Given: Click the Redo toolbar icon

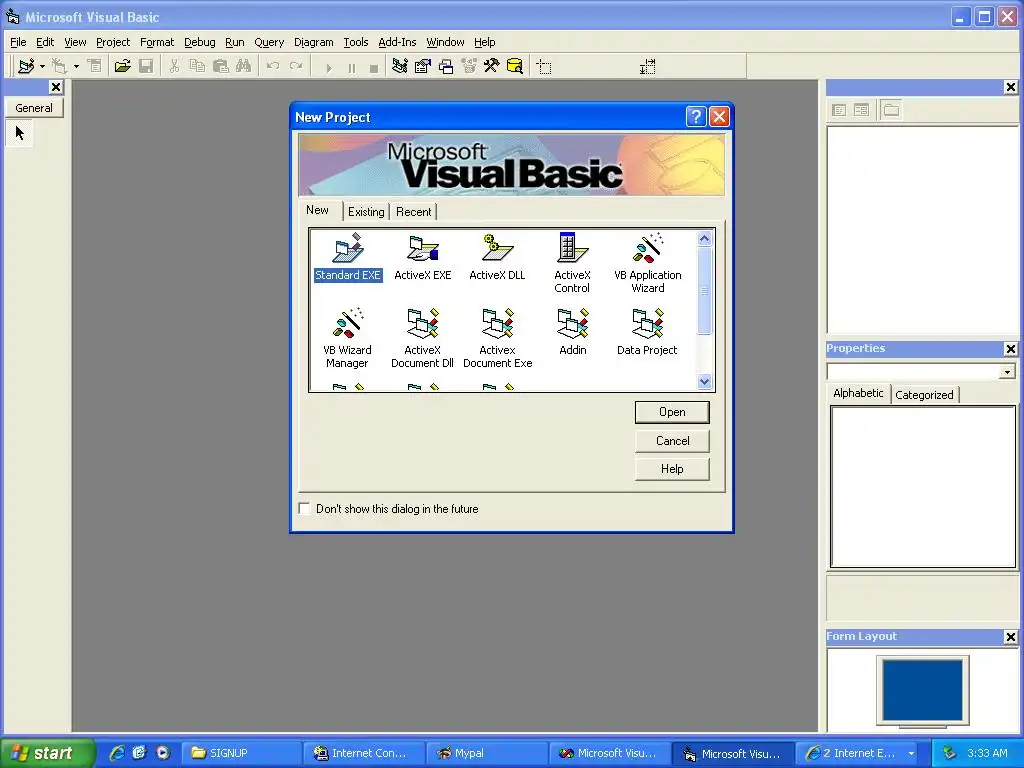Looking at the screenshot, I should point(296,66).
